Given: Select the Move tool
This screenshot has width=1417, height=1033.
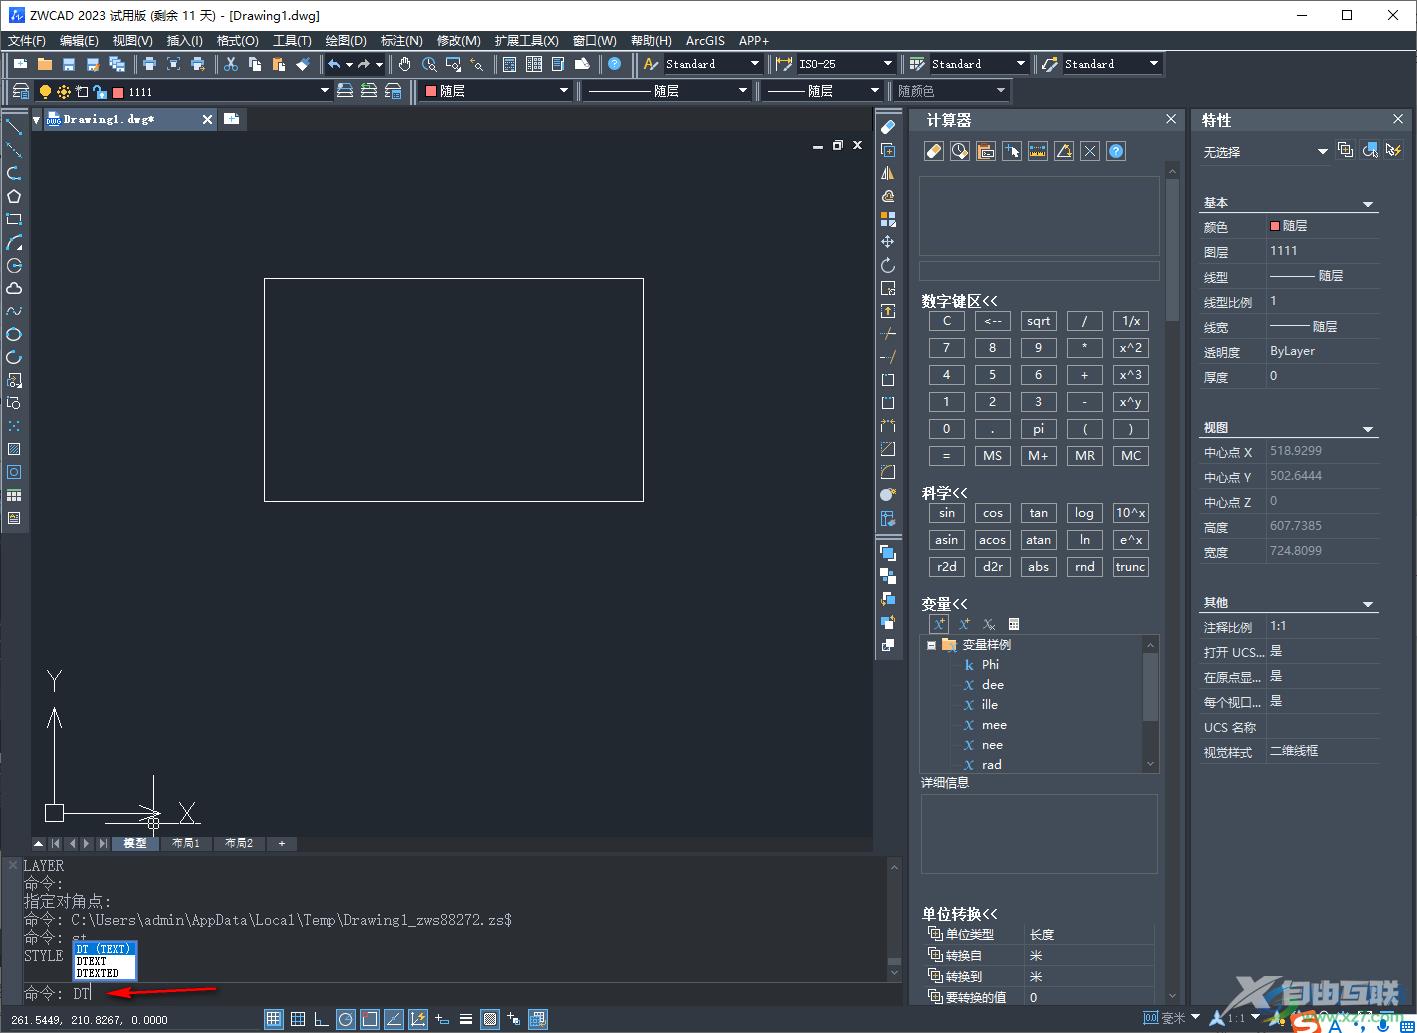Looking at the screenshot, I should 887,242.
